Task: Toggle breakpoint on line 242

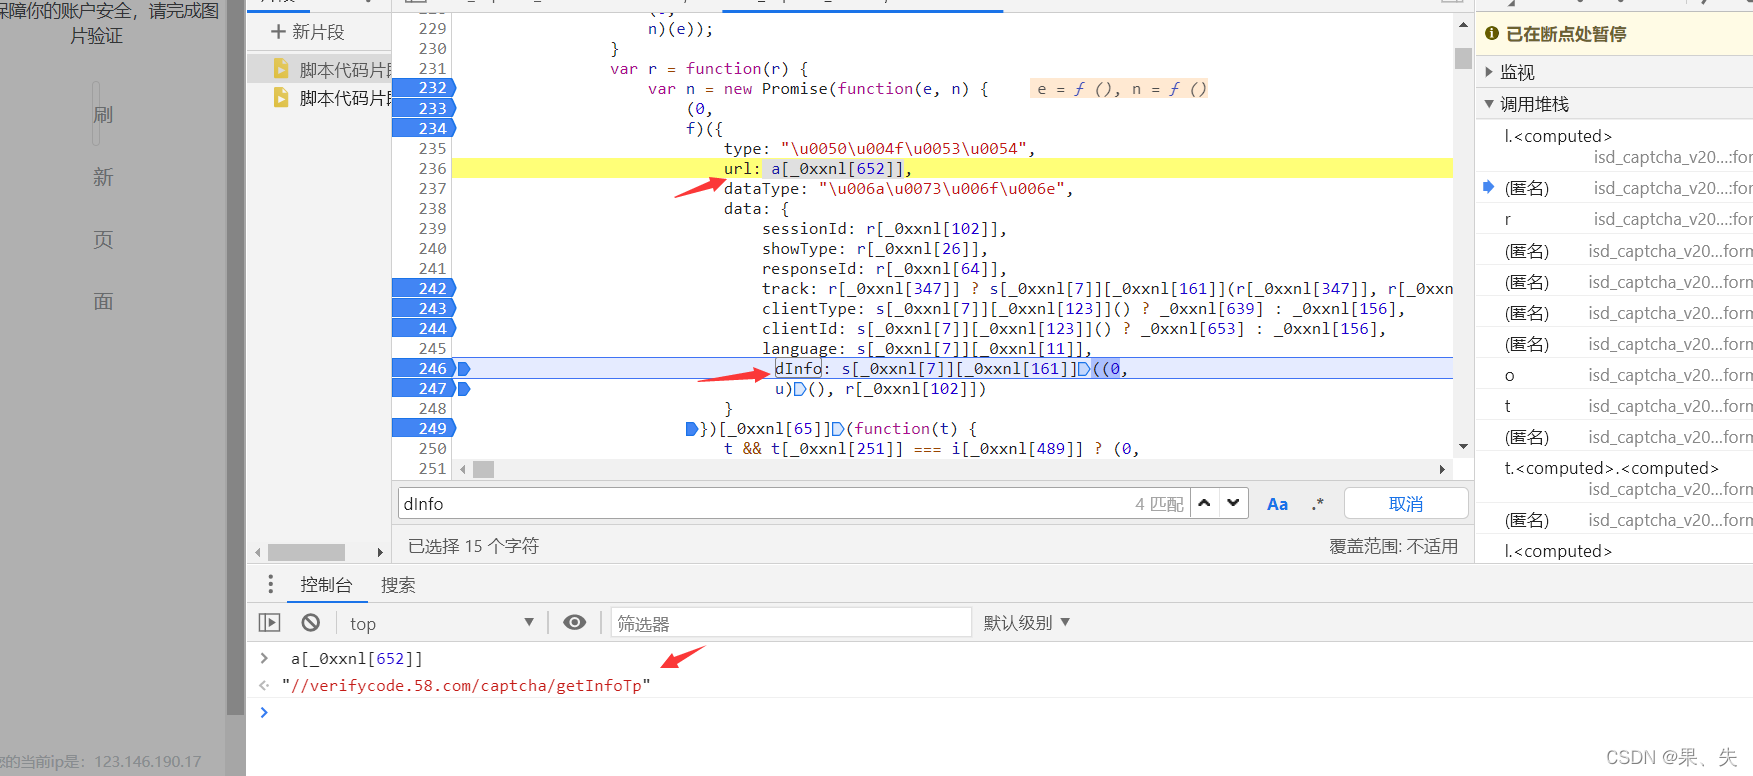Action: (x=424, y=288)
